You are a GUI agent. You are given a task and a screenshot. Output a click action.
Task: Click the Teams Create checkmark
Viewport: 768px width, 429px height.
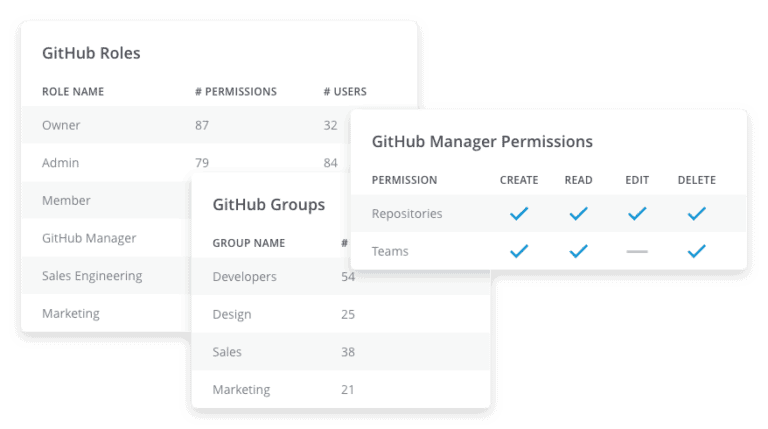click(519, 251)
